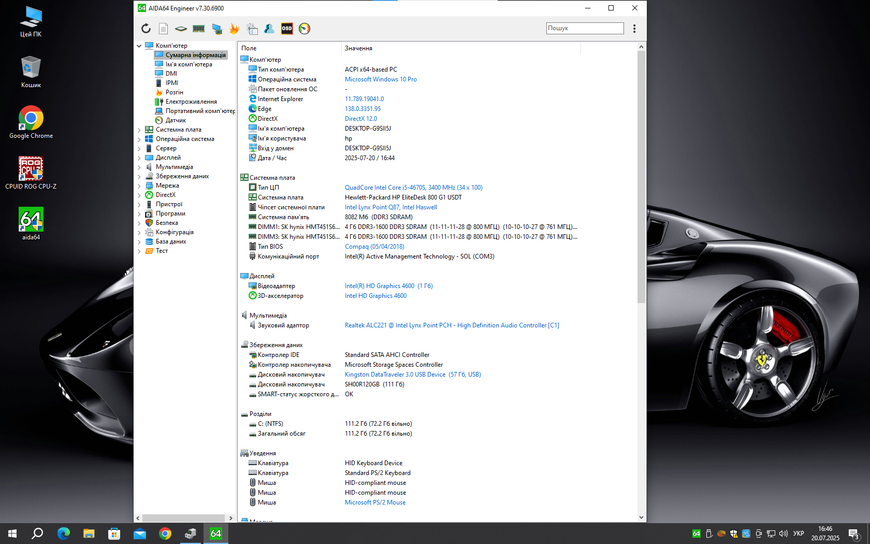
Task: Click the blue user silhouette toolbar icon
Action: [x=269, y=28]
